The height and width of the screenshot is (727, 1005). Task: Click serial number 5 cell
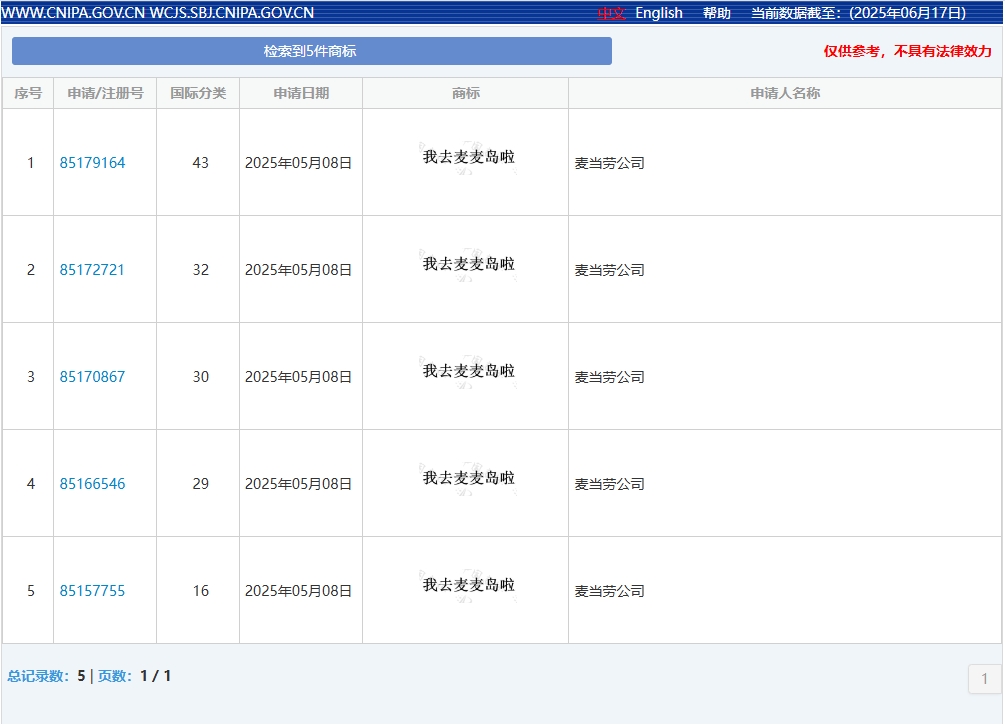pos(30,591)
